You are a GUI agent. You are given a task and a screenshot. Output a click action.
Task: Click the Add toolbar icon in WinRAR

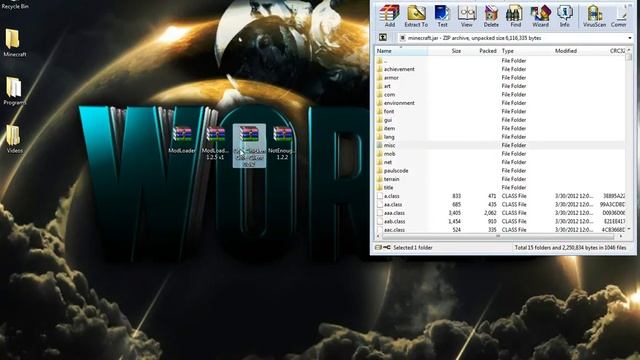pos(389,16)
